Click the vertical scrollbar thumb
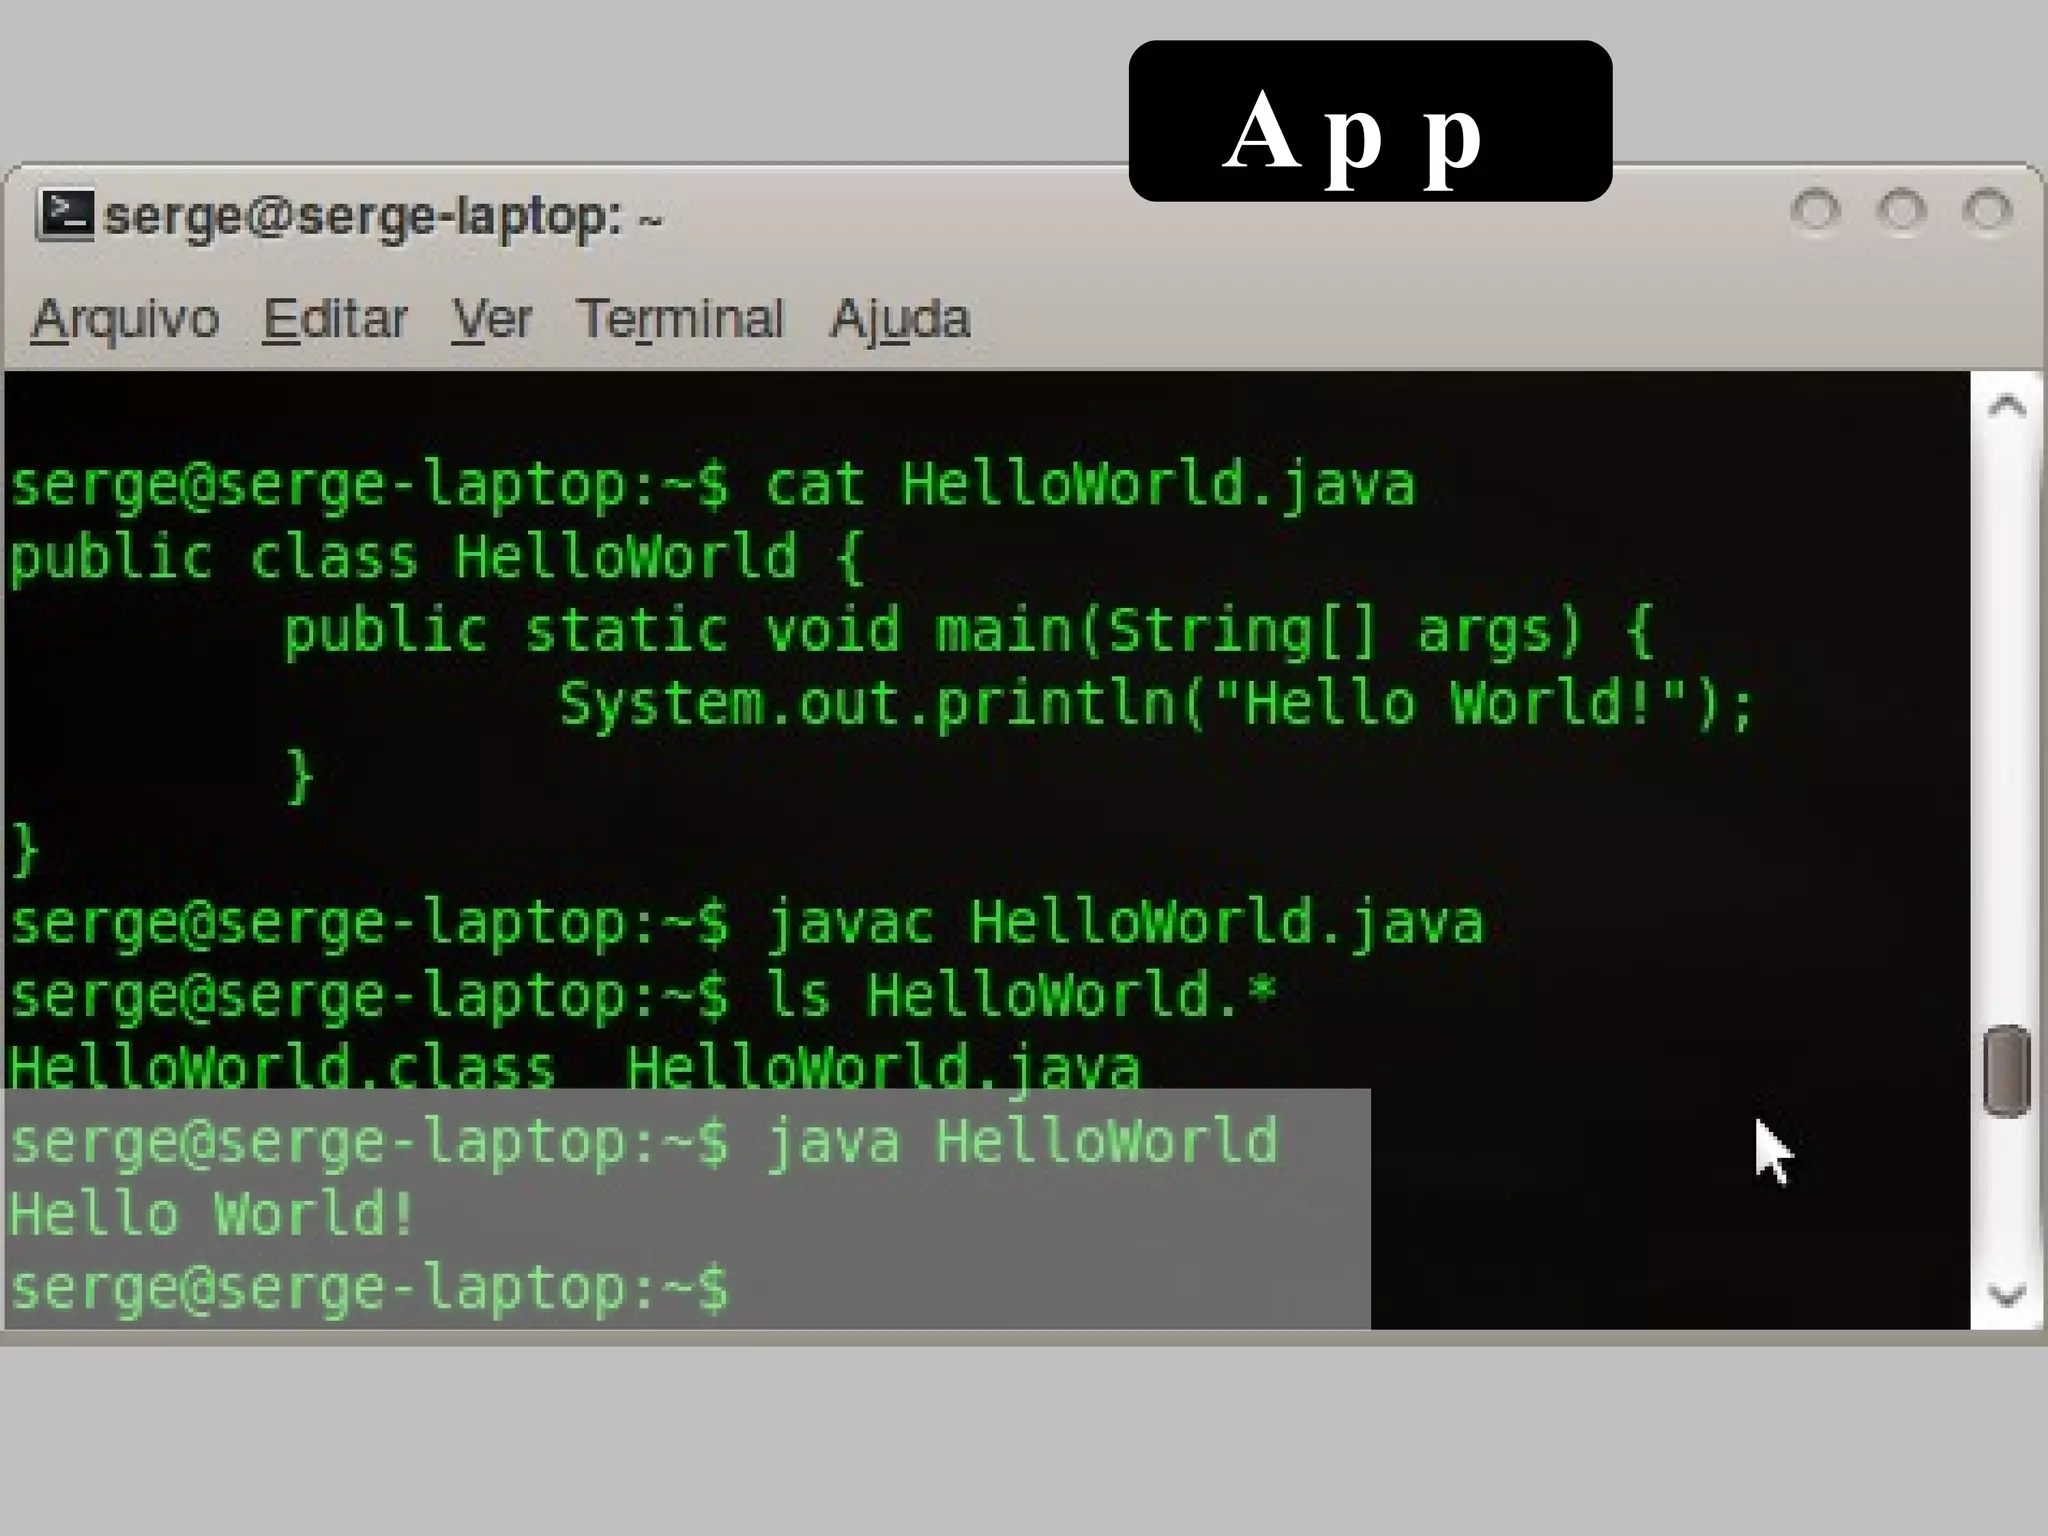This screenshot has height=1536, width=2048. coord(2006,1070)
